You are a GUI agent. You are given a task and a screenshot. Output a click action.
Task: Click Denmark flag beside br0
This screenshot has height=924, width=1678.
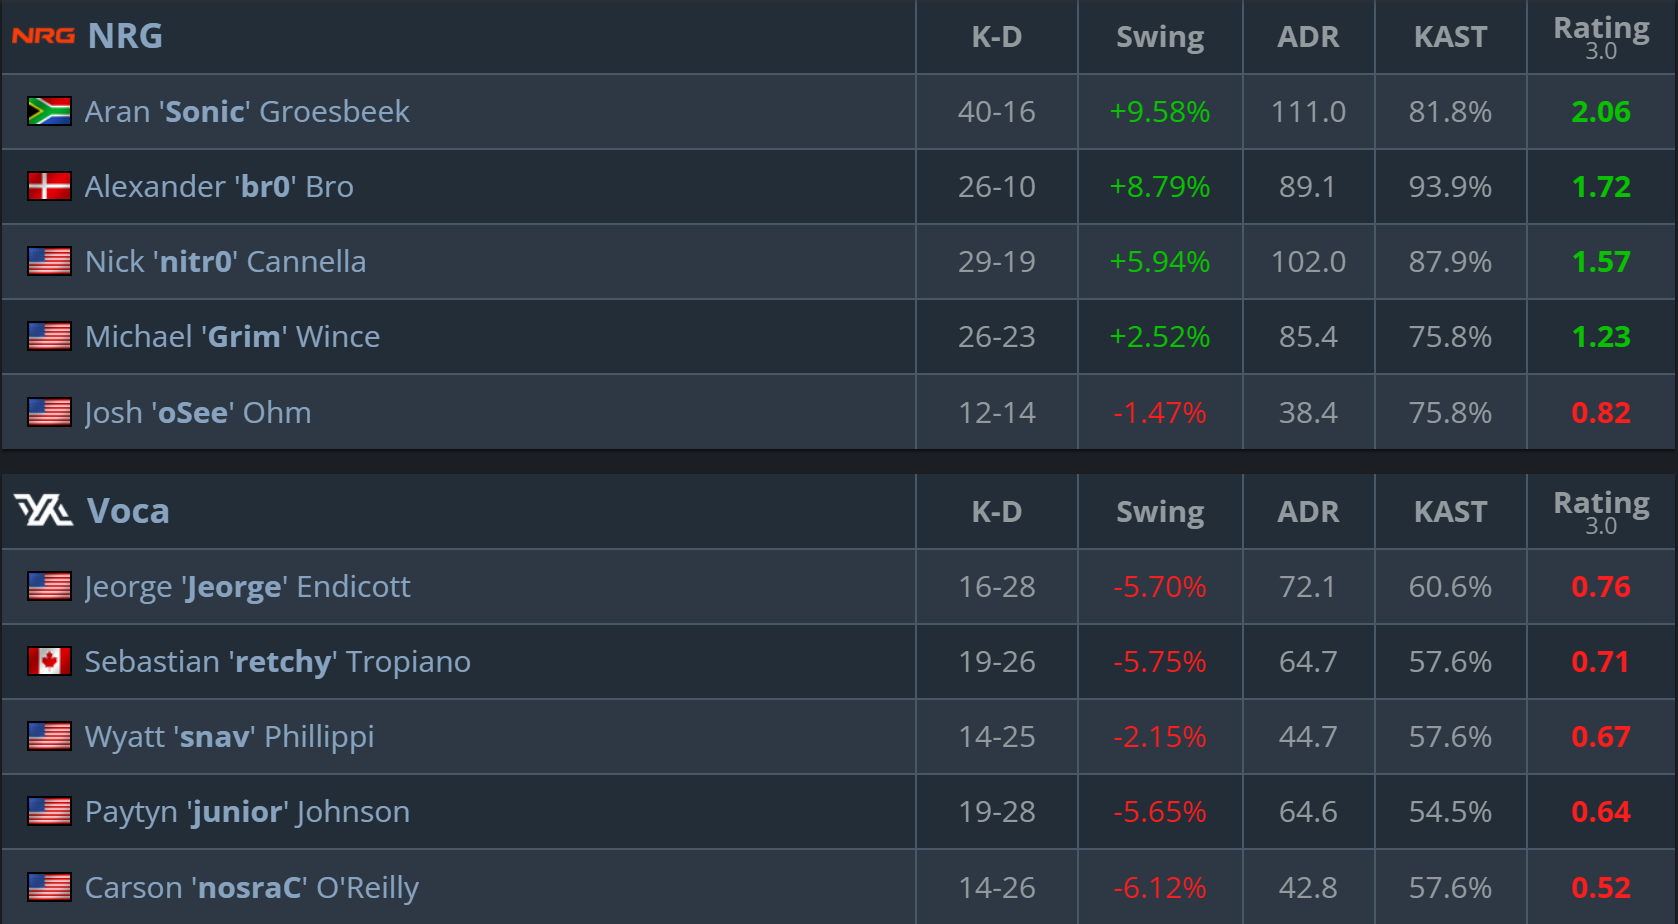coord(49,186)
